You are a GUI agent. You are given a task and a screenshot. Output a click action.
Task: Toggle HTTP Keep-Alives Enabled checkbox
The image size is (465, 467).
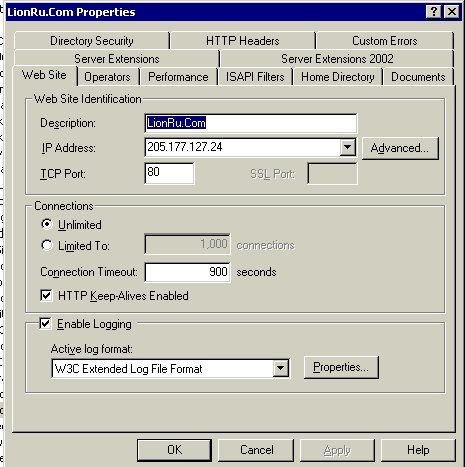click(46, 296)
